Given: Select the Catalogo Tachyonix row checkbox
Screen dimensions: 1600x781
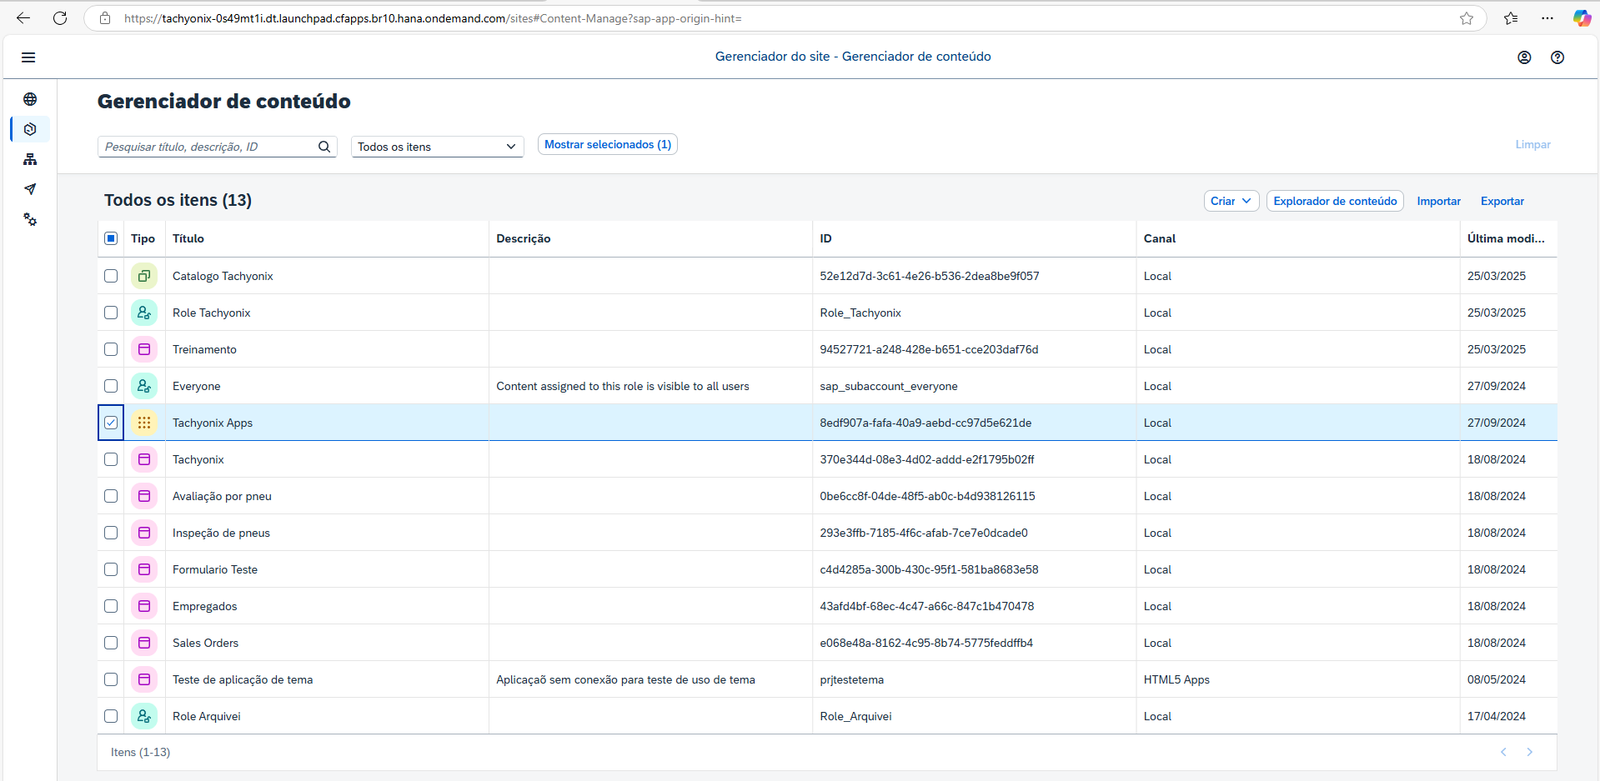Looking at the screenshot, I should pyautogui.click(x=111, y=276).
